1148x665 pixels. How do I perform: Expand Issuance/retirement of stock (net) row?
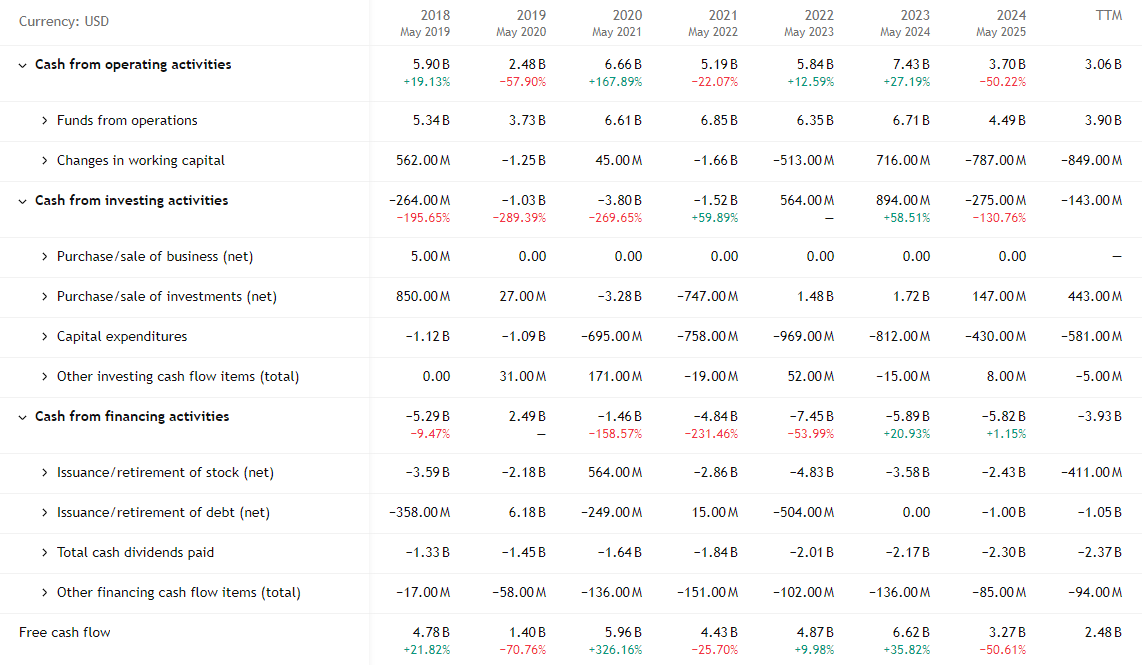45,473
